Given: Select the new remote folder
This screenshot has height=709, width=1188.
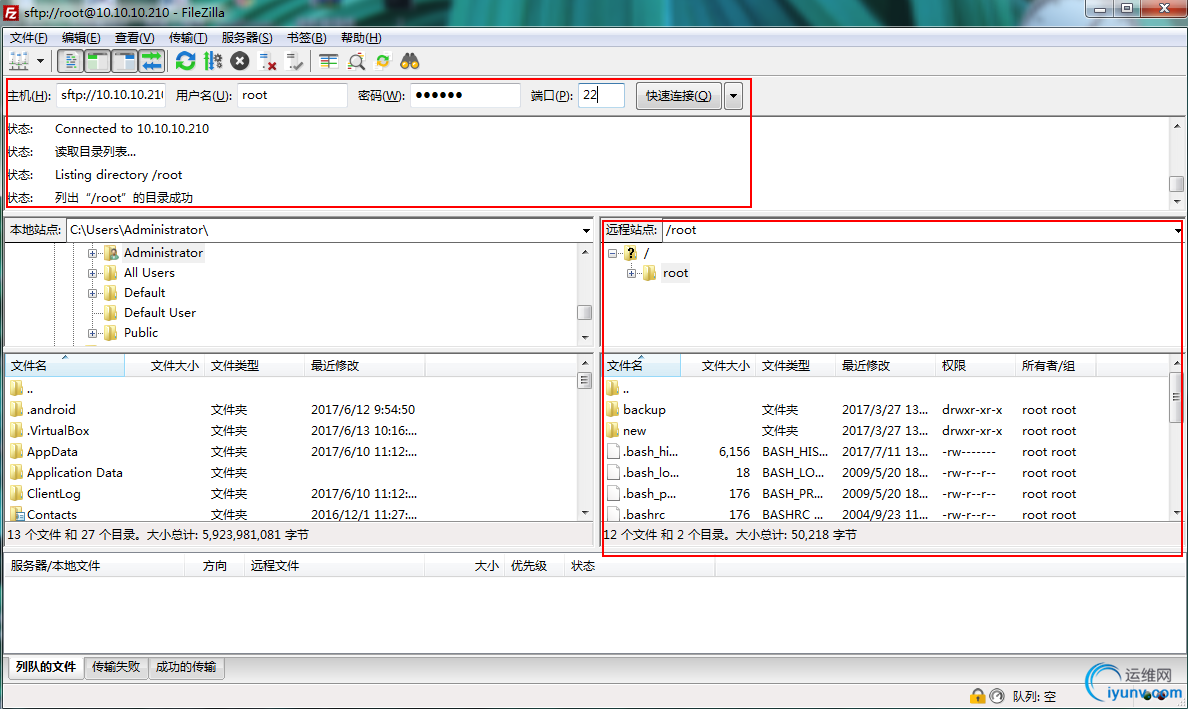Looking at the screenshot, I should click(634, 431).
